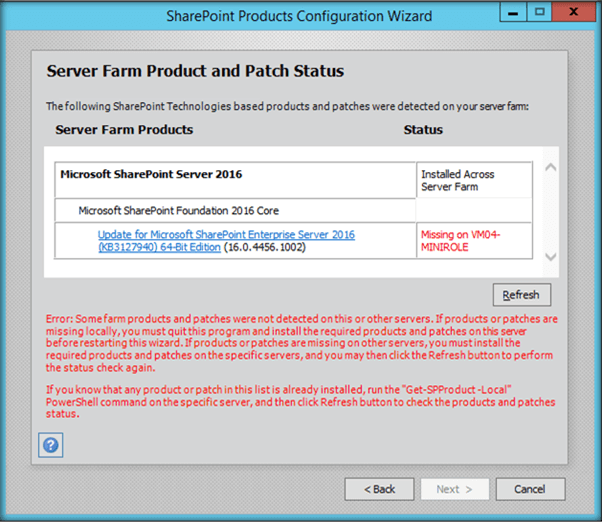Click the Server Farm Products column header

(x=124, y=130)
